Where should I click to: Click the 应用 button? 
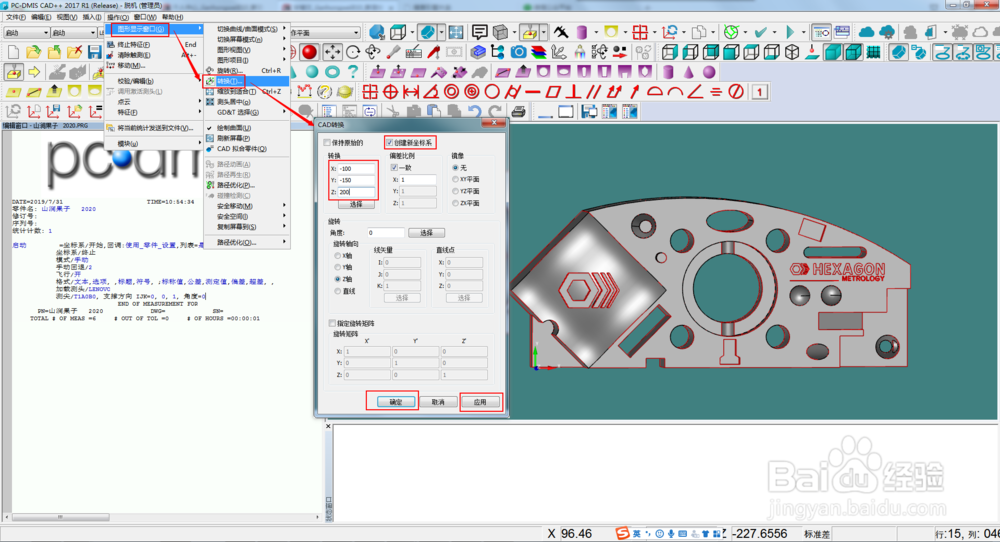pyautogui.click(x=480, y=402)
